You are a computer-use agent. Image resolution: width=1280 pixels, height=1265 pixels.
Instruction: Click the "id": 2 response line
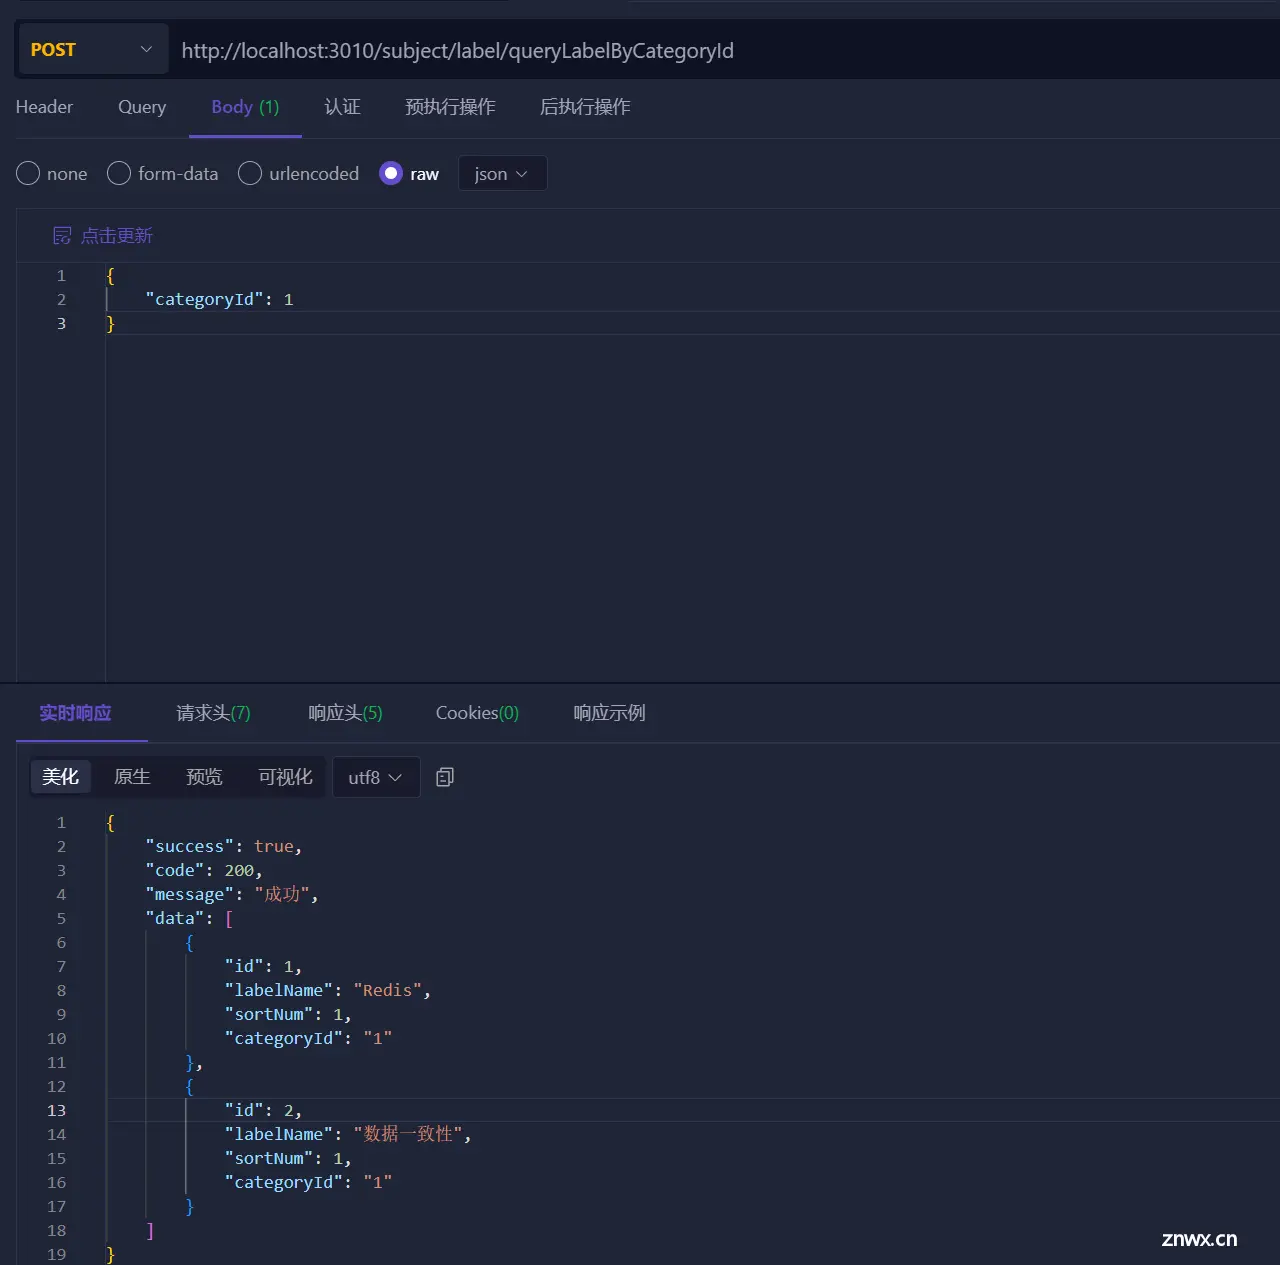pos(263,1110)
